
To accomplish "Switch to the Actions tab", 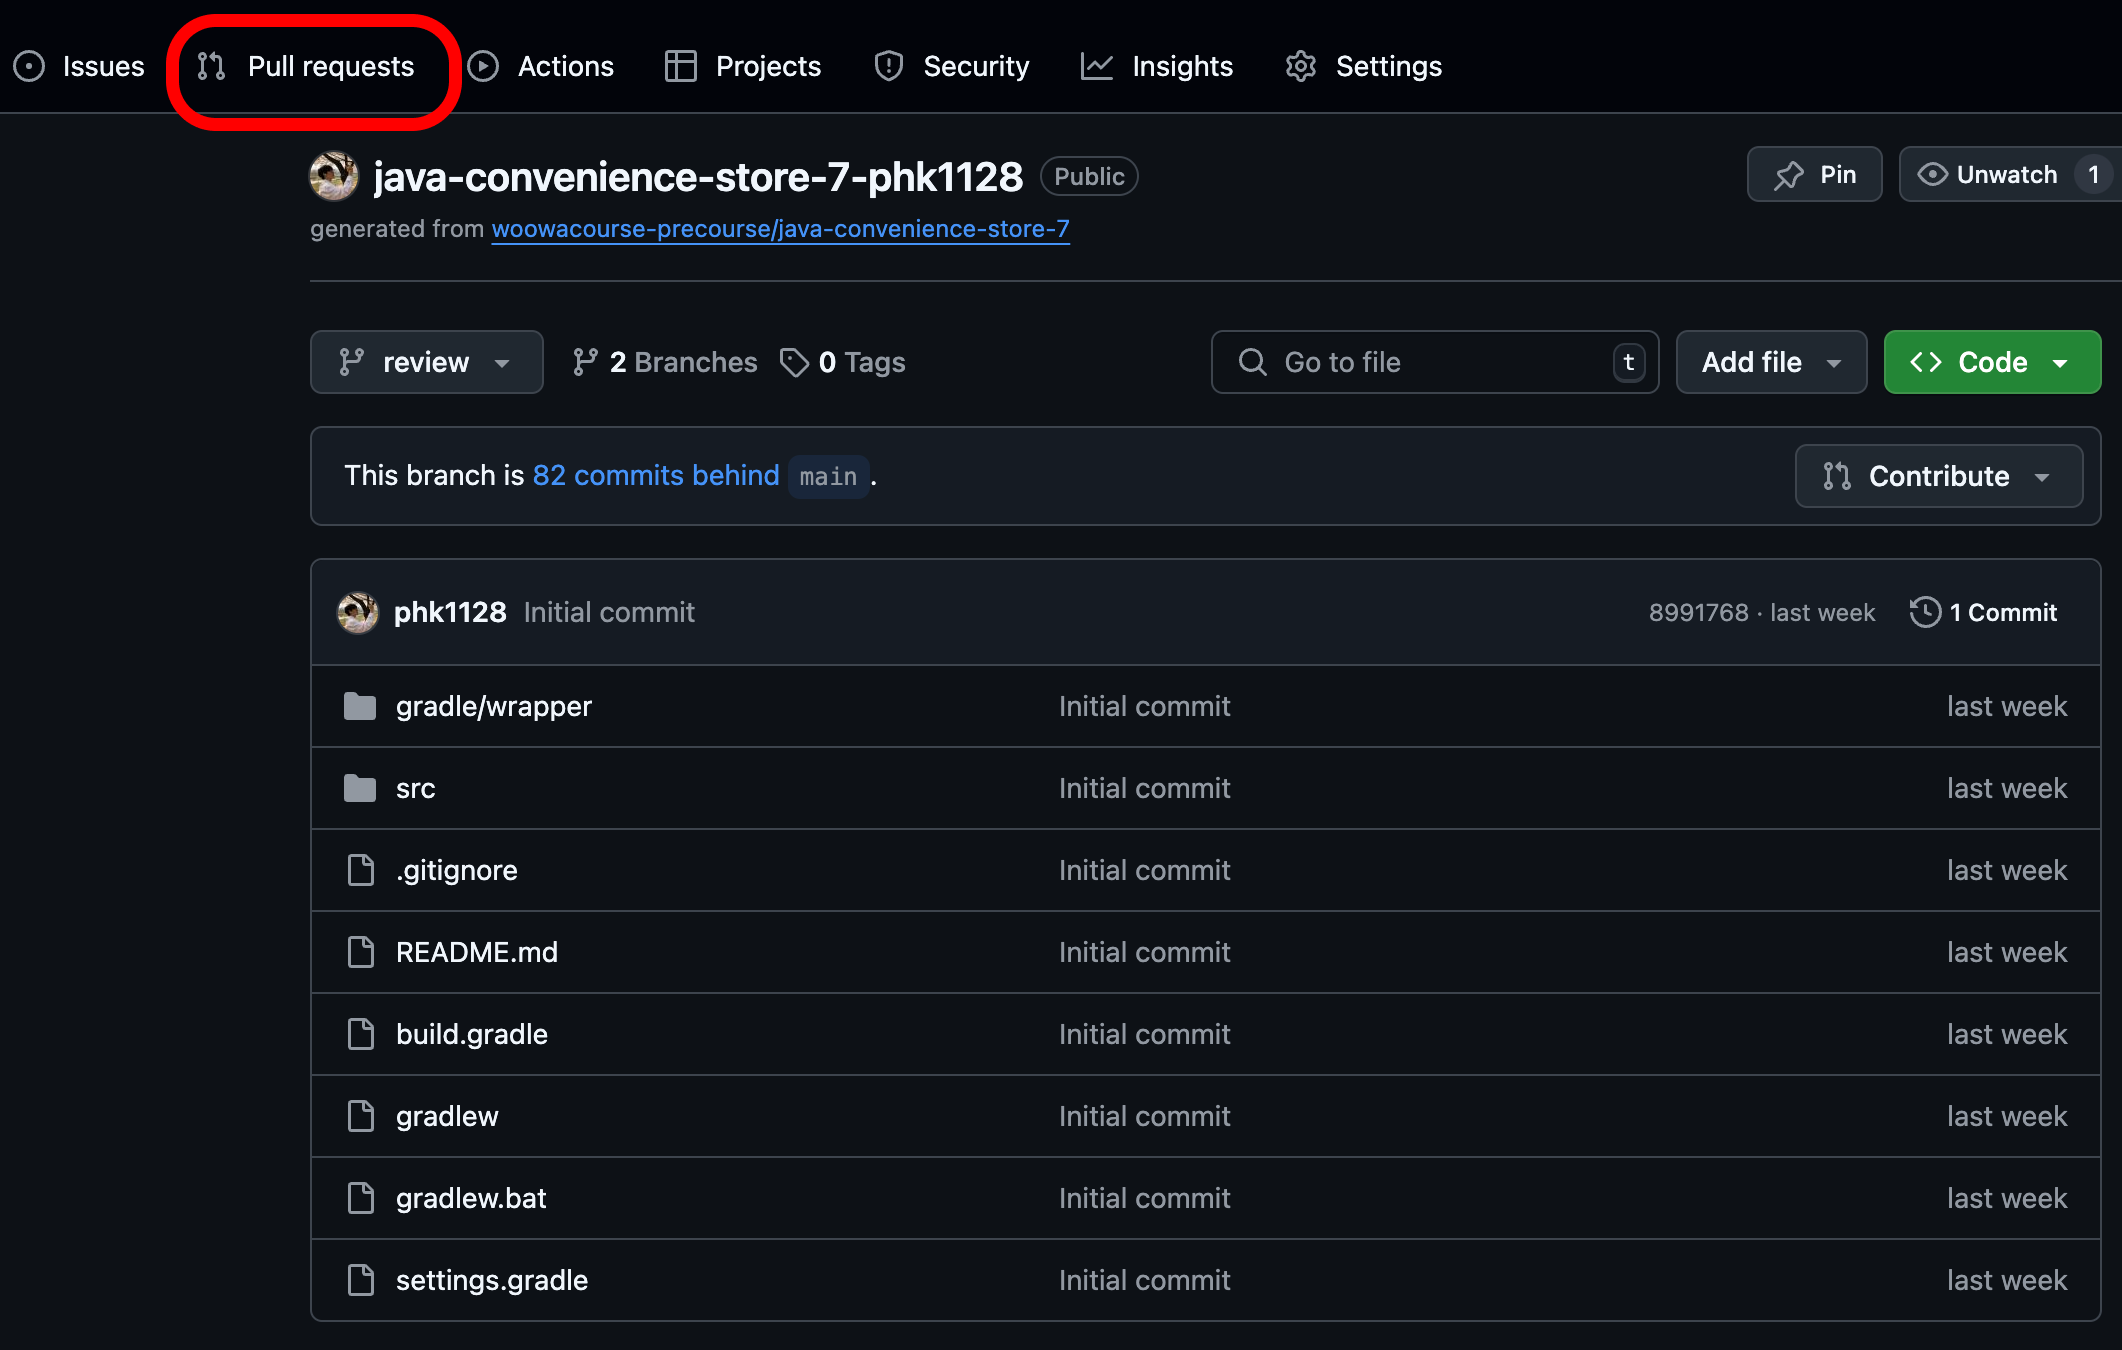I will 541,66.
